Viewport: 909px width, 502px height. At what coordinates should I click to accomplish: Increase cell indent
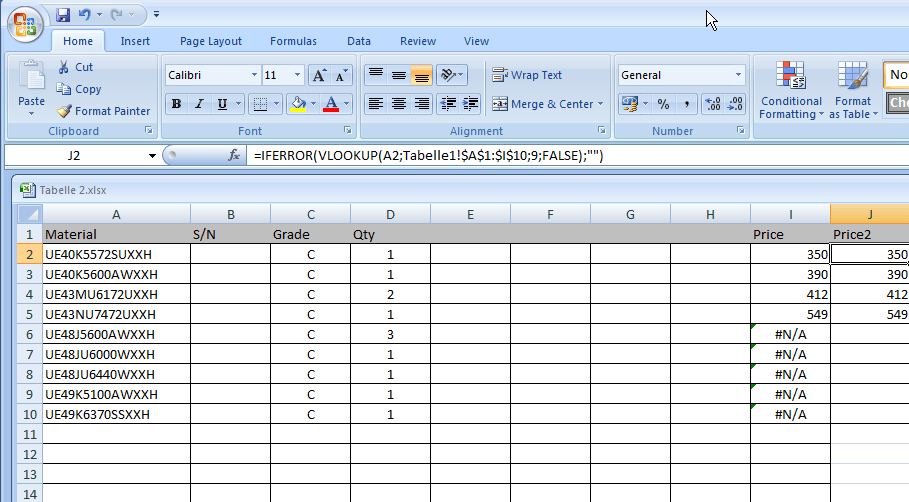(x=470, y=104)
